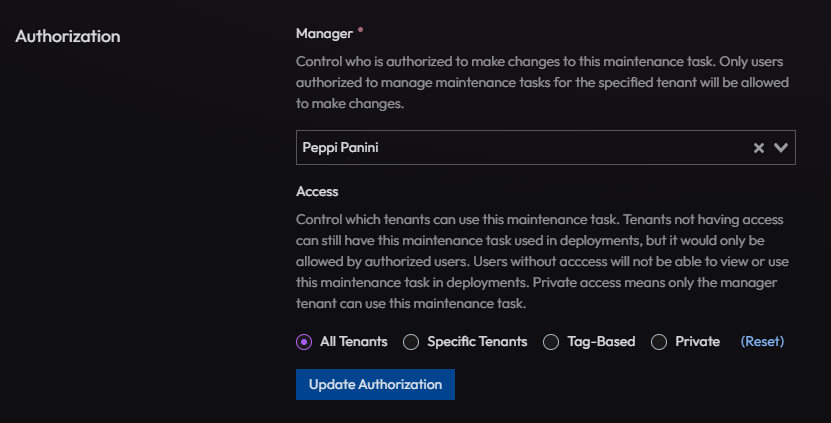Click the Authorization section heading
Viewport: 831px width, 423px height.
point(68,36)
